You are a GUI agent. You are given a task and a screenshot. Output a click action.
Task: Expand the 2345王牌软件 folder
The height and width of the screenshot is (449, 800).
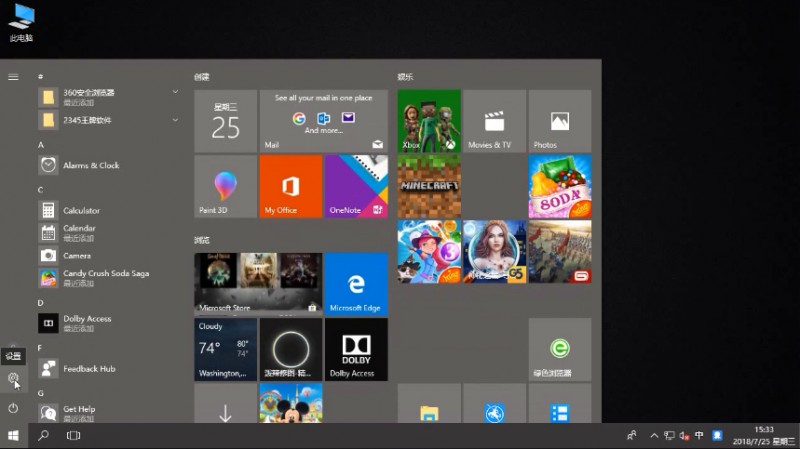pos(108,120)
